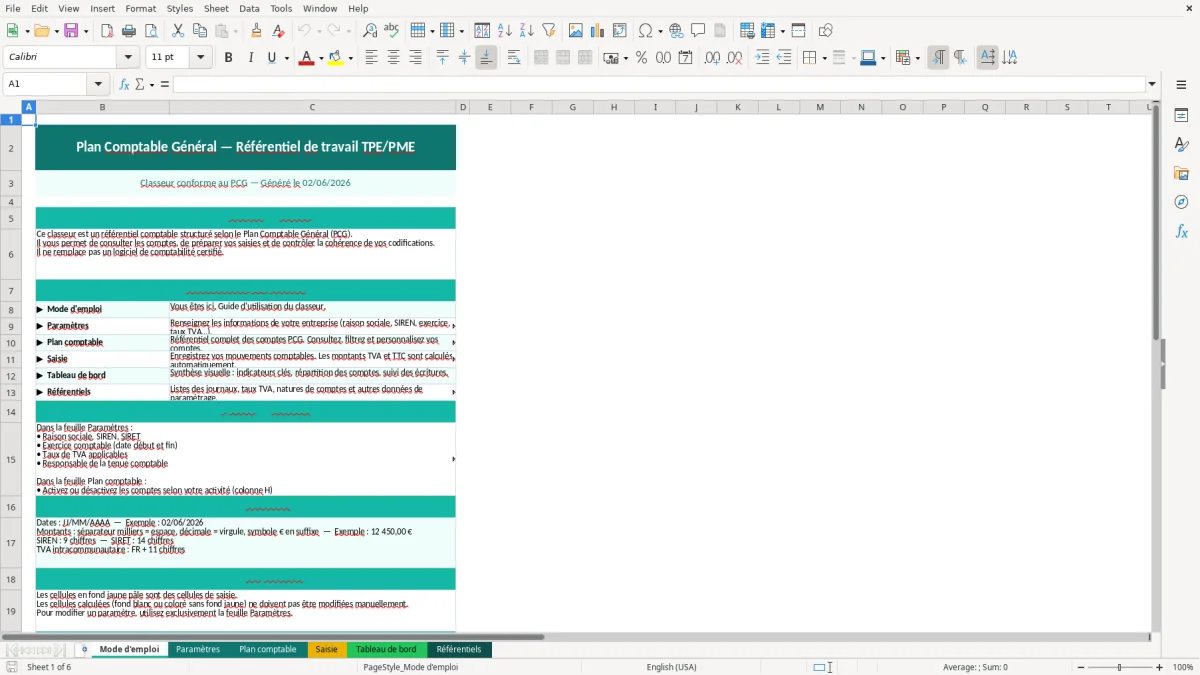
Task: Open the 11 pt font size dropdown
Action: tap(201, 58)
